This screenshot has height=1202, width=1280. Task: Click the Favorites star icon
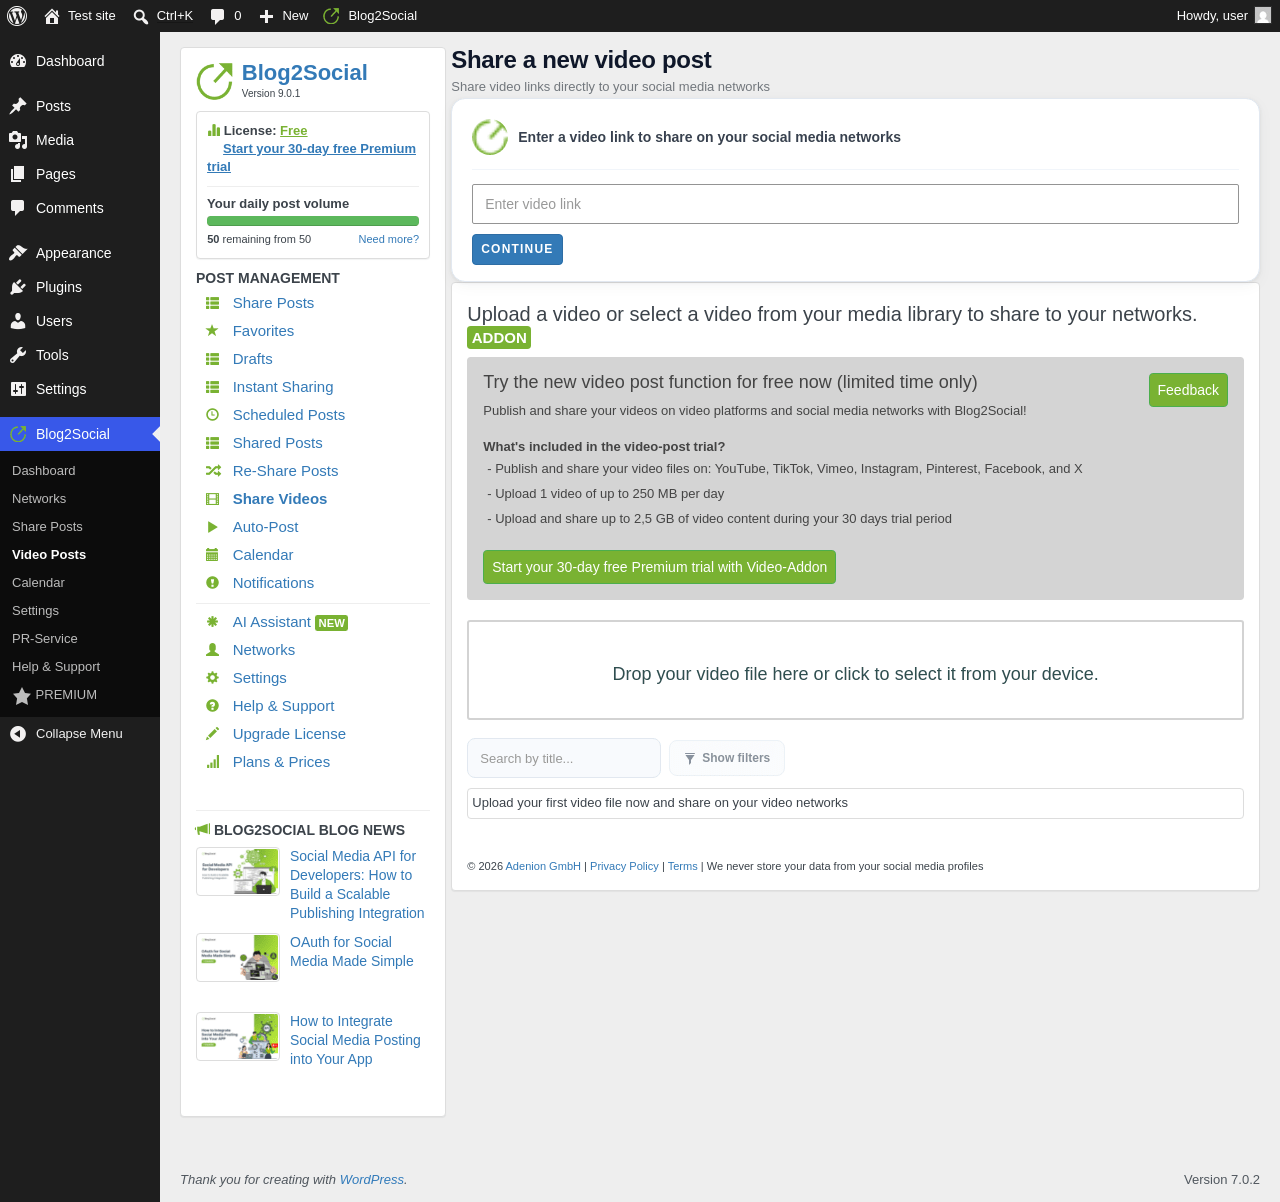click(x=212, y=330)
